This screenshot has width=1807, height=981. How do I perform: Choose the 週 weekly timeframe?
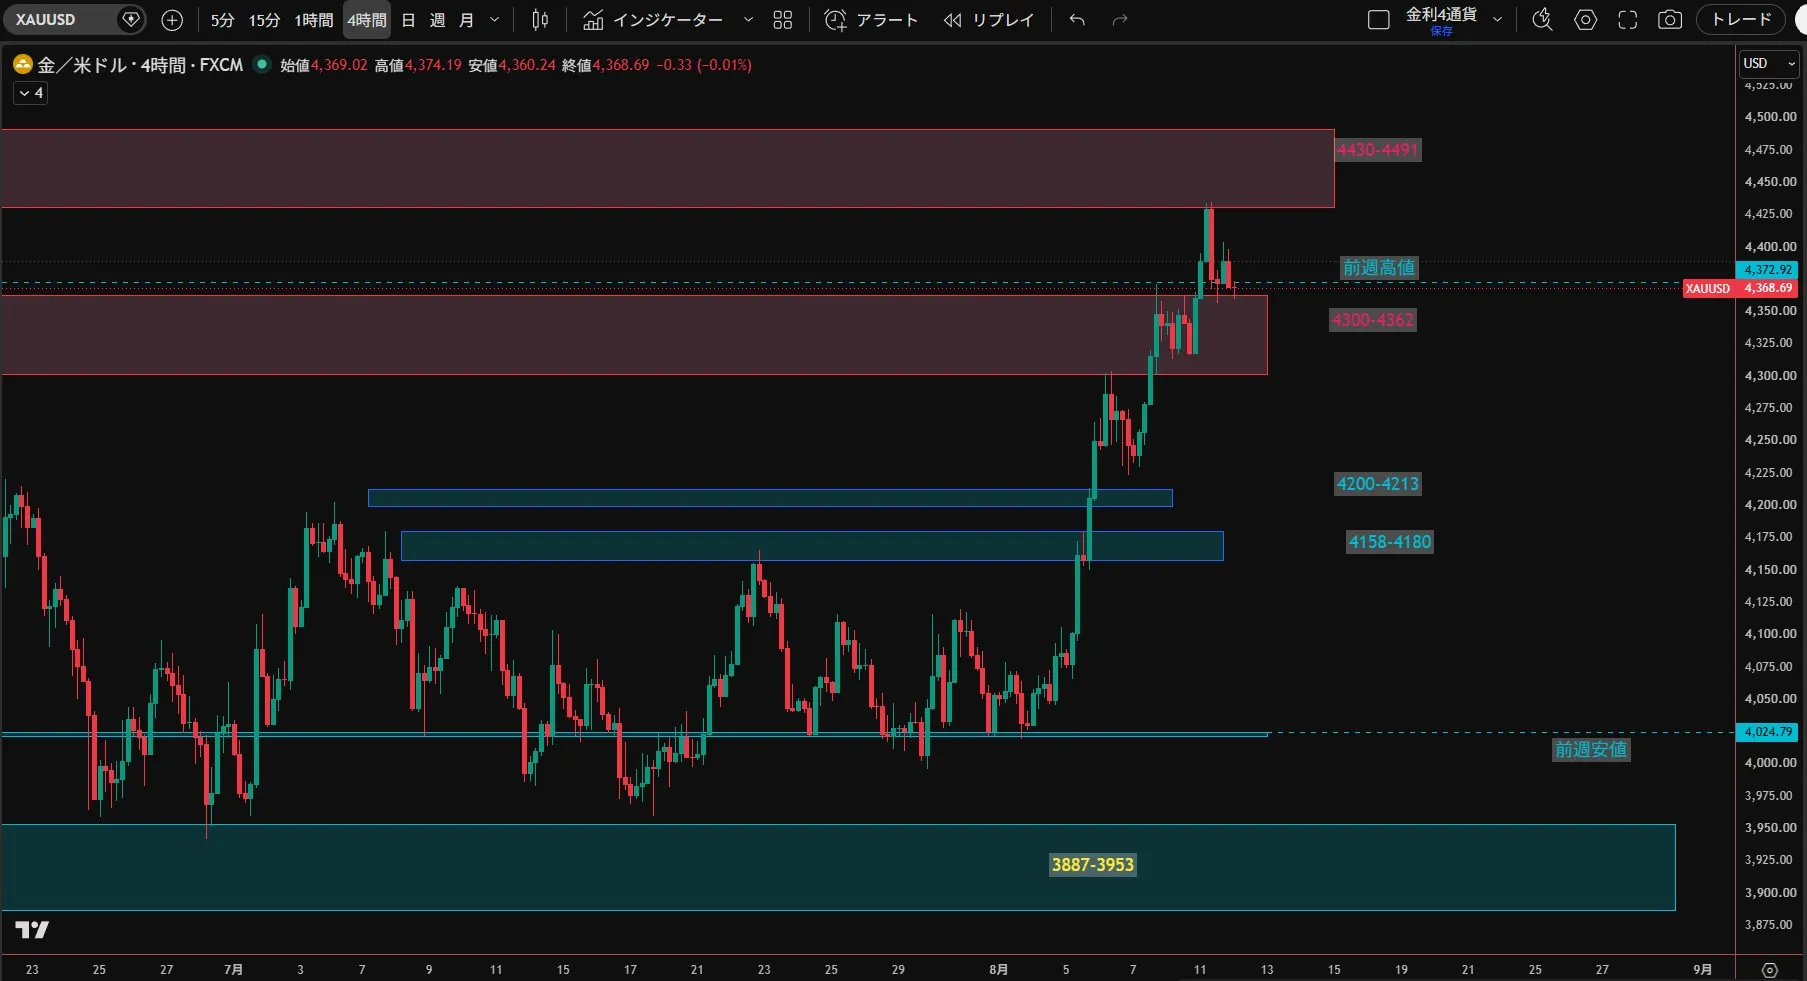point(437,20)
